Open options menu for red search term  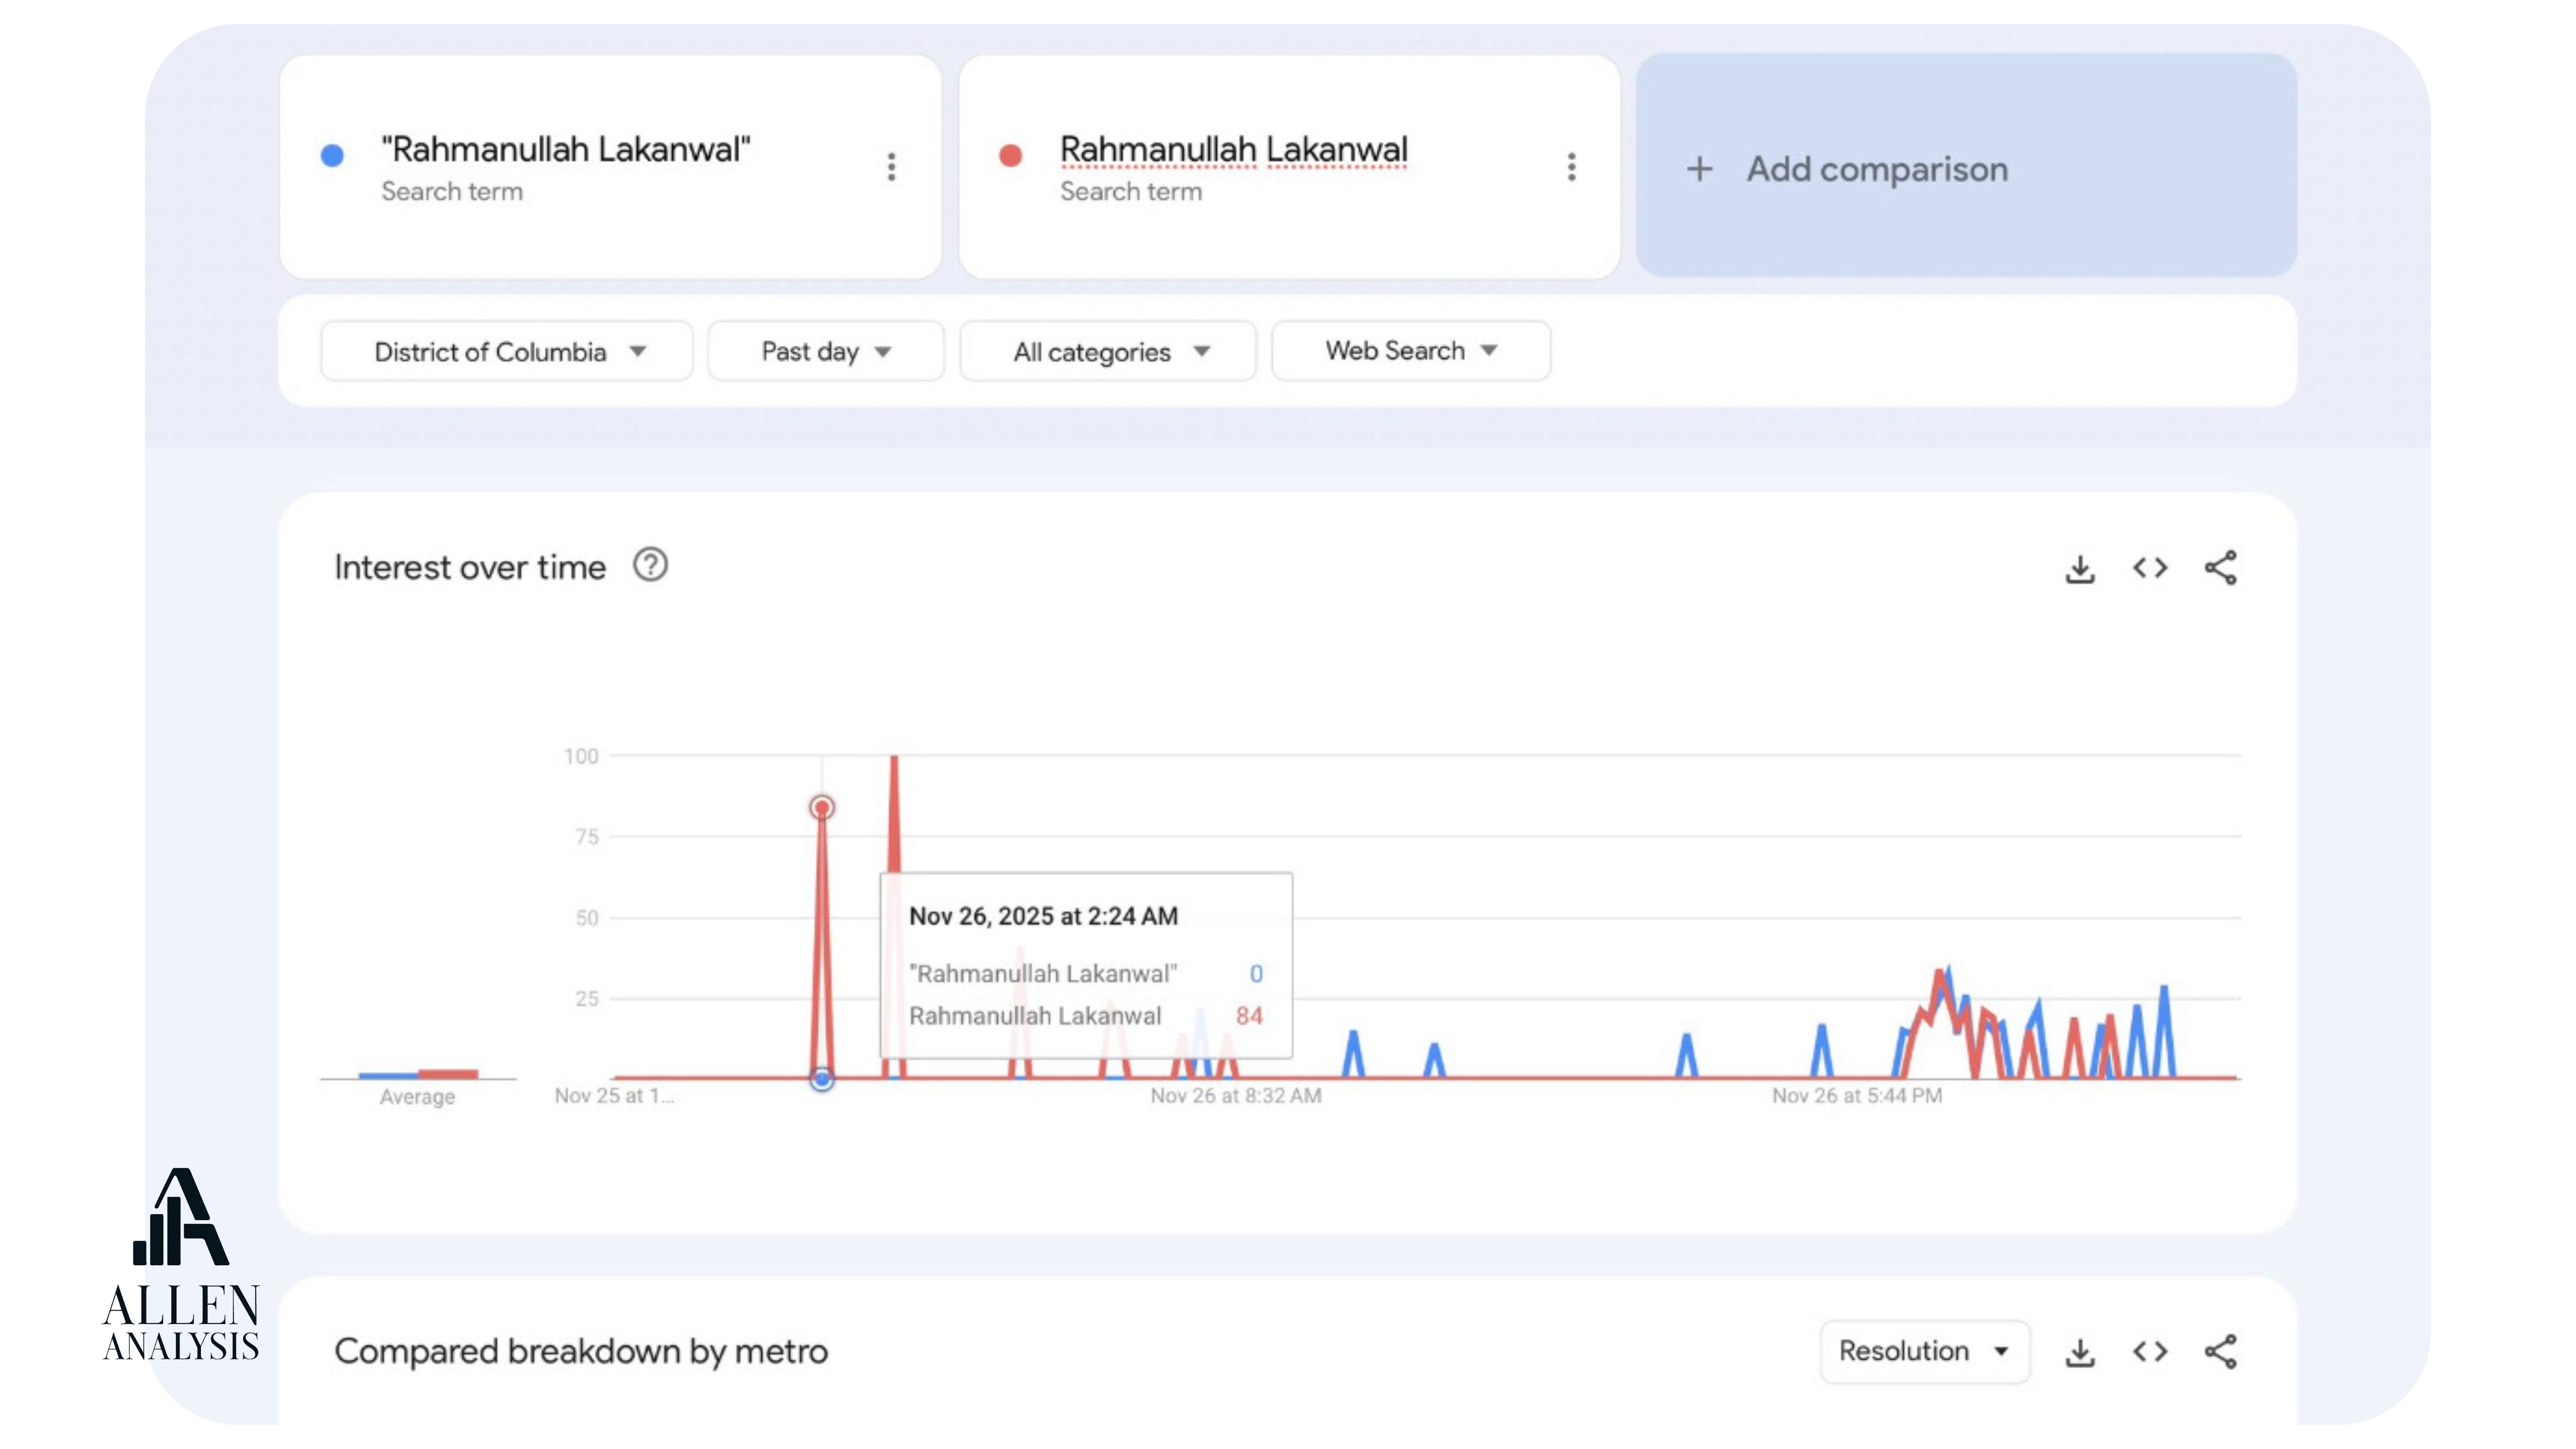[x=1571, y=167]
